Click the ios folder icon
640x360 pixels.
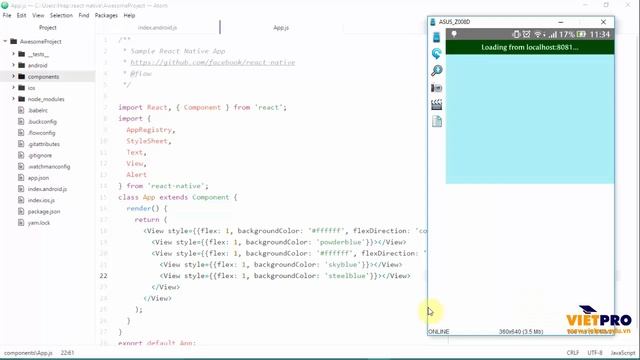(x=22, y=88)
